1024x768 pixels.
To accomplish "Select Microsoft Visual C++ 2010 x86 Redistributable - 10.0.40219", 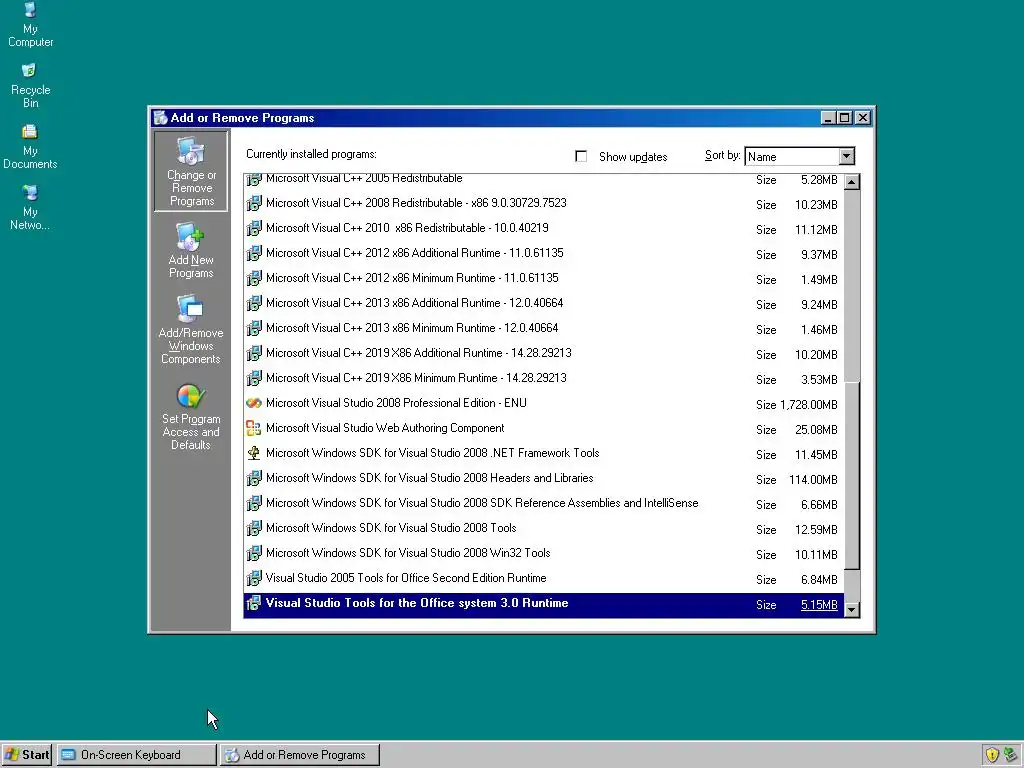I will point(543,229).
